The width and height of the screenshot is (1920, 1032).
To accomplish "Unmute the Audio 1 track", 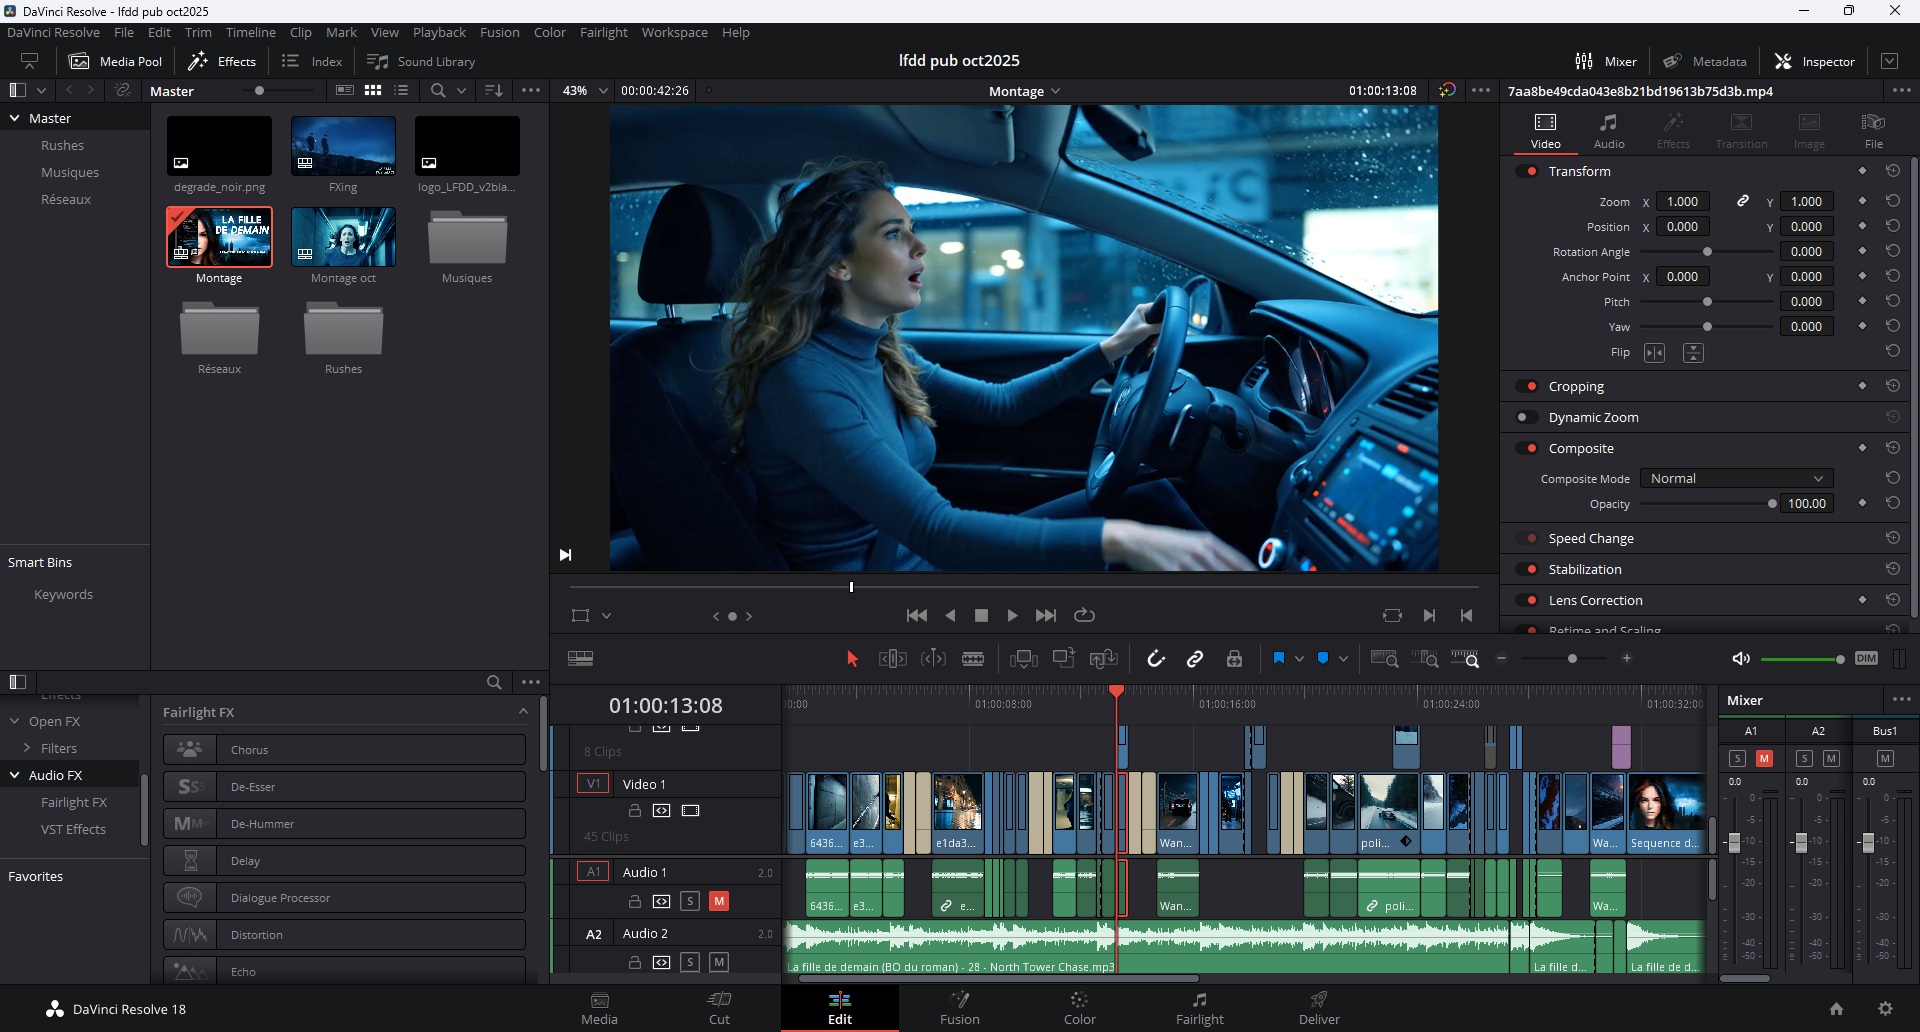I will [x=718, y=901].
